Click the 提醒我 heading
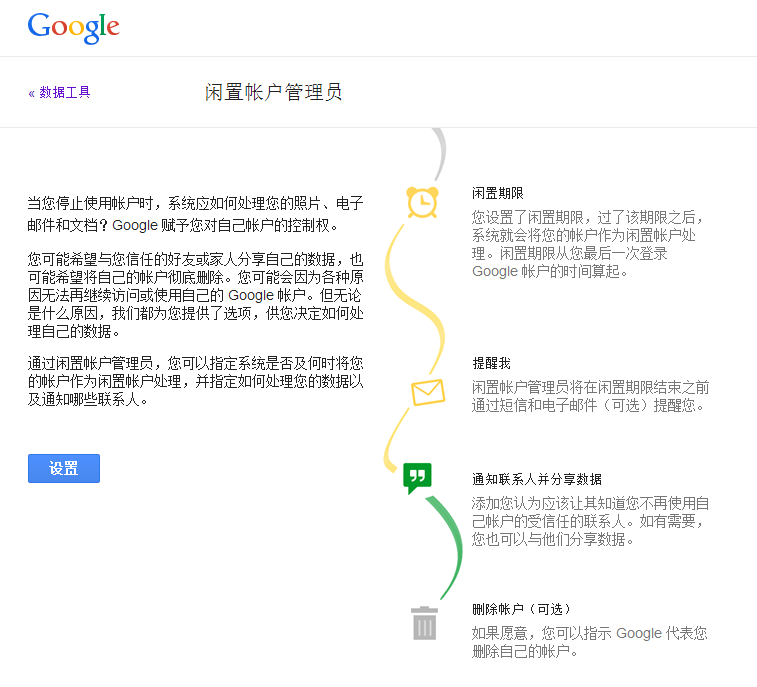757x687 pixels. [x=491, y=363]
